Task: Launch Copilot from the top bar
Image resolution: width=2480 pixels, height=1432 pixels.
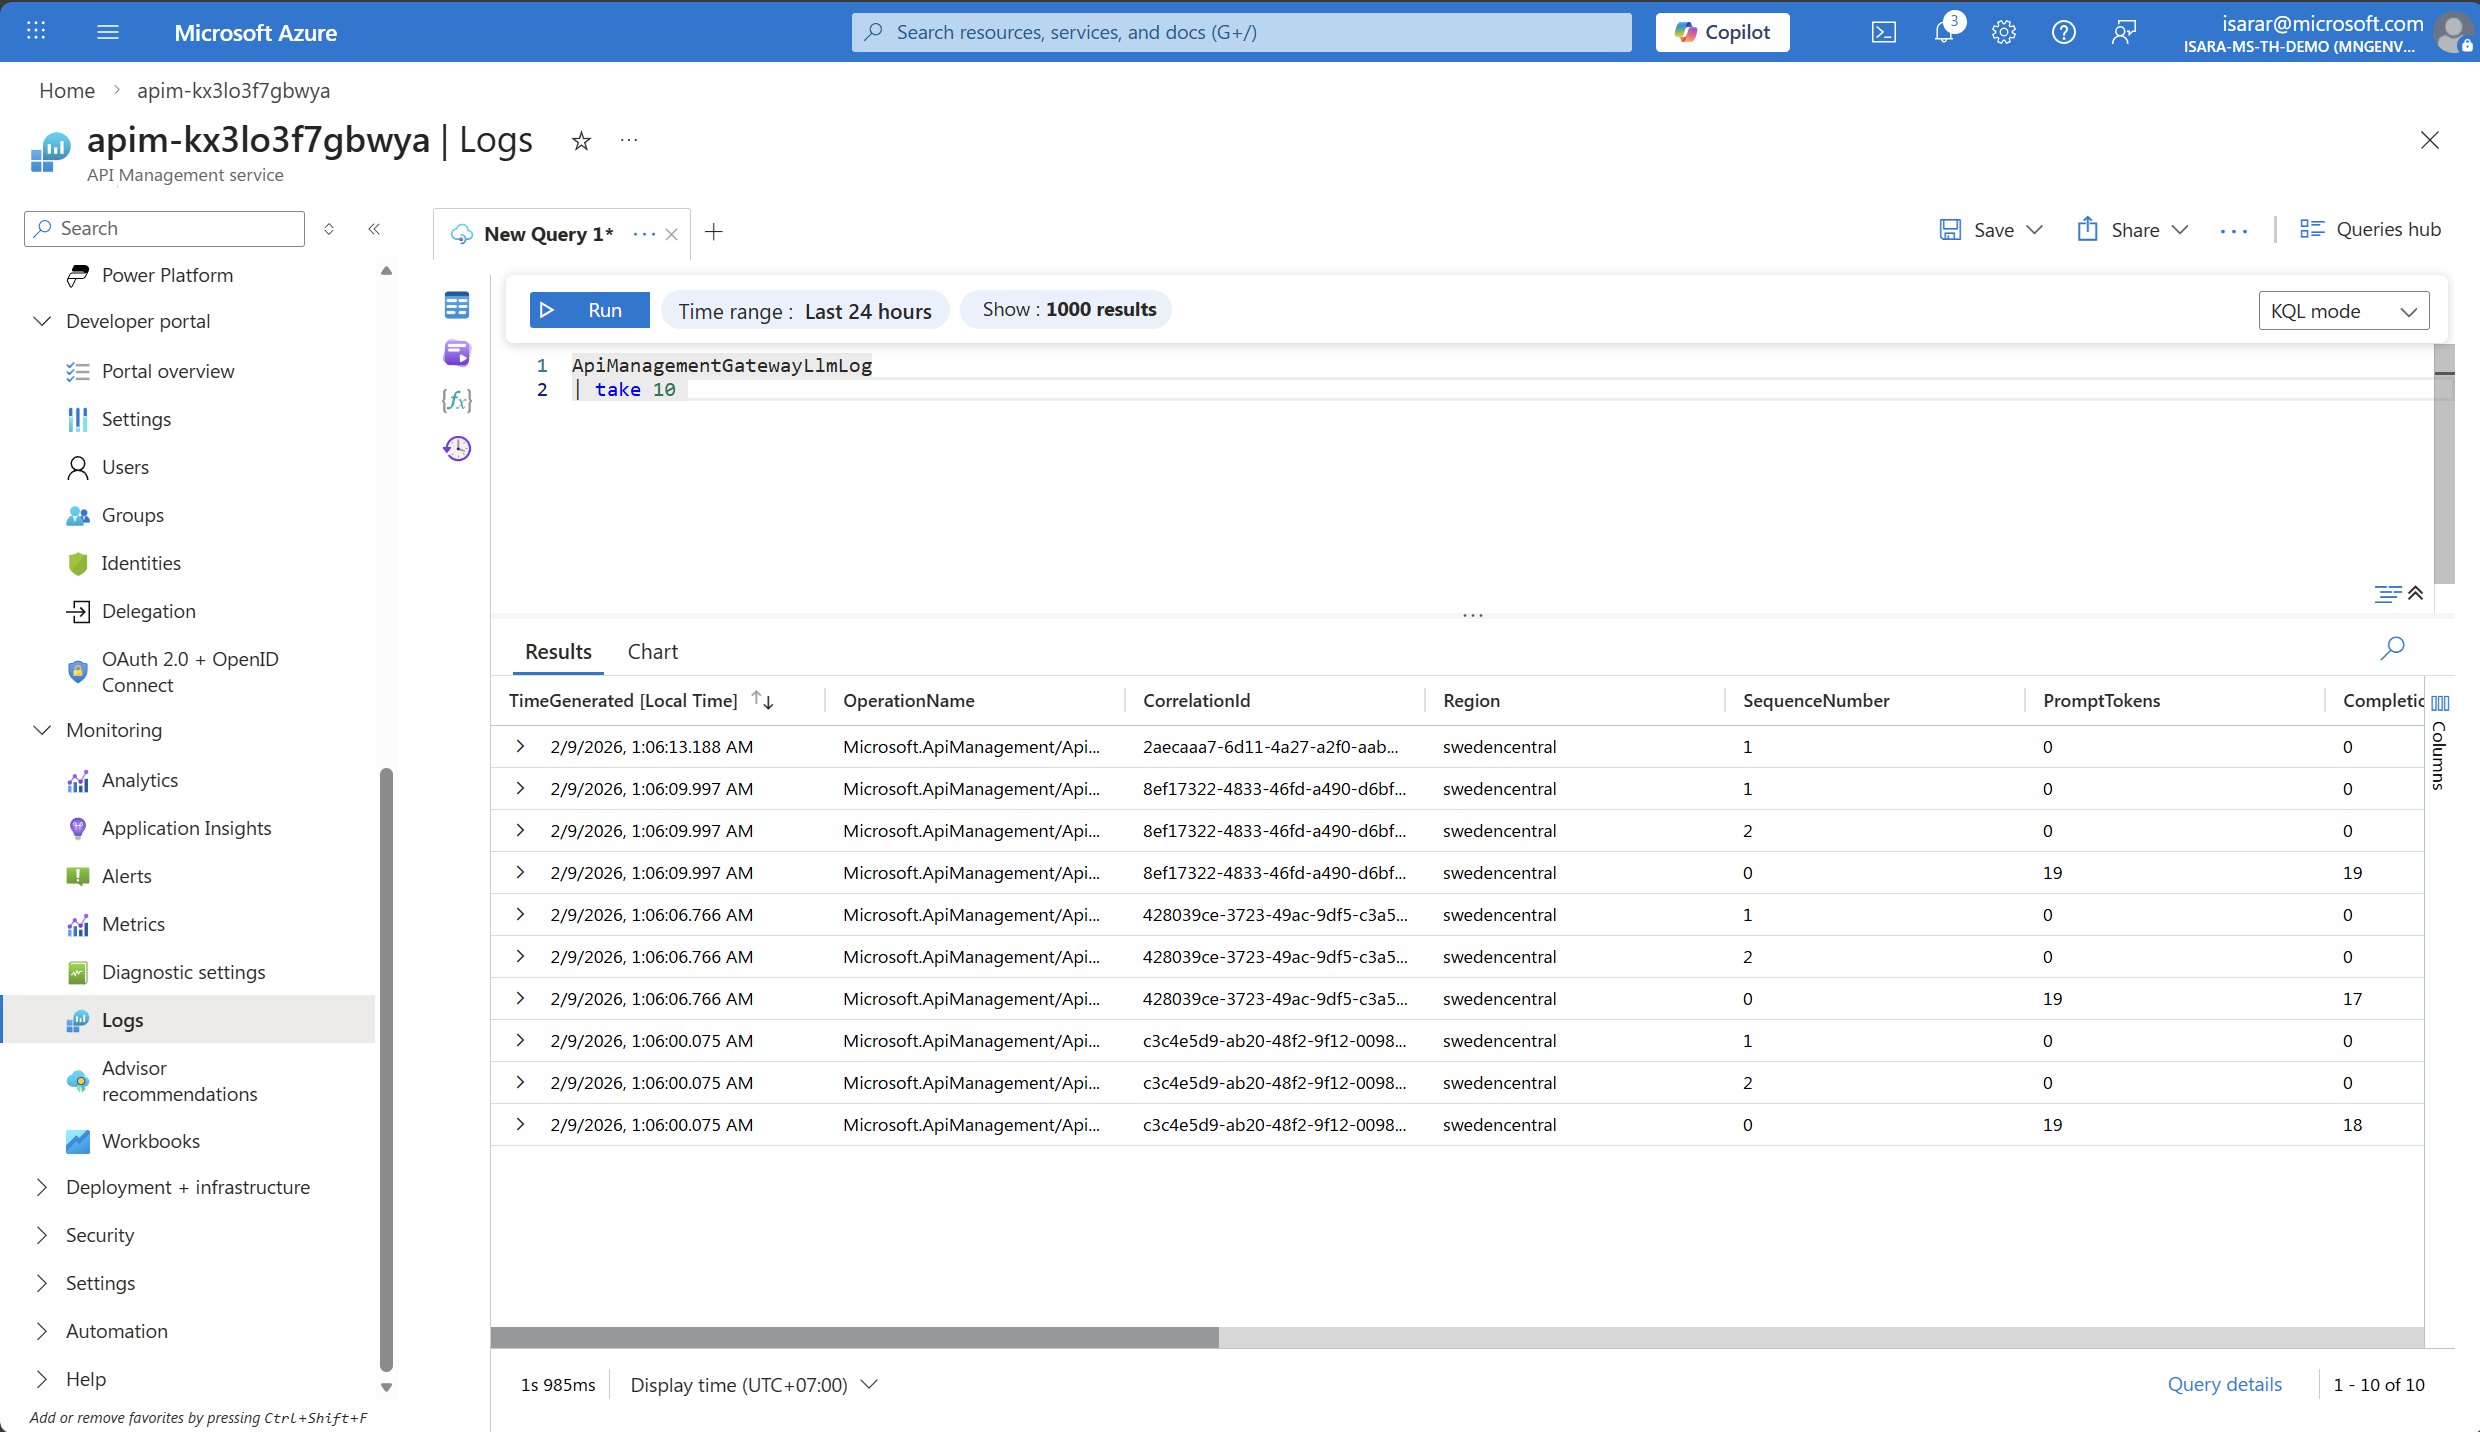Action: click(x=1722, y=32)
